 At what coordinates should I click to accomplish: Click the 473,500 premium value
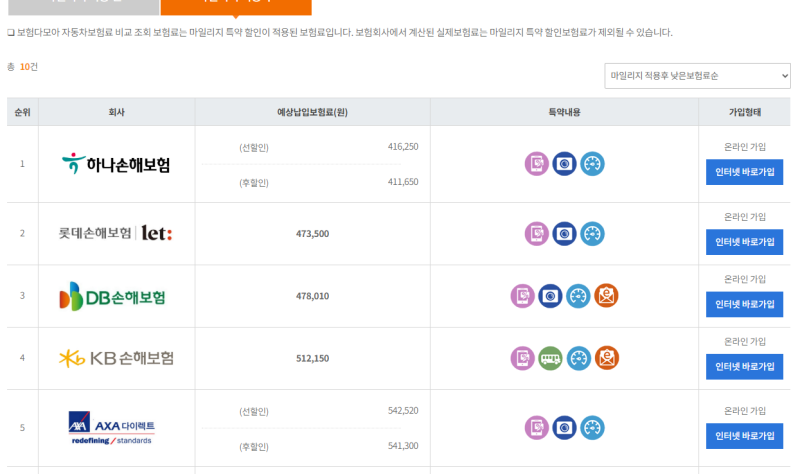pyautogui.click(x=312, y=234)
